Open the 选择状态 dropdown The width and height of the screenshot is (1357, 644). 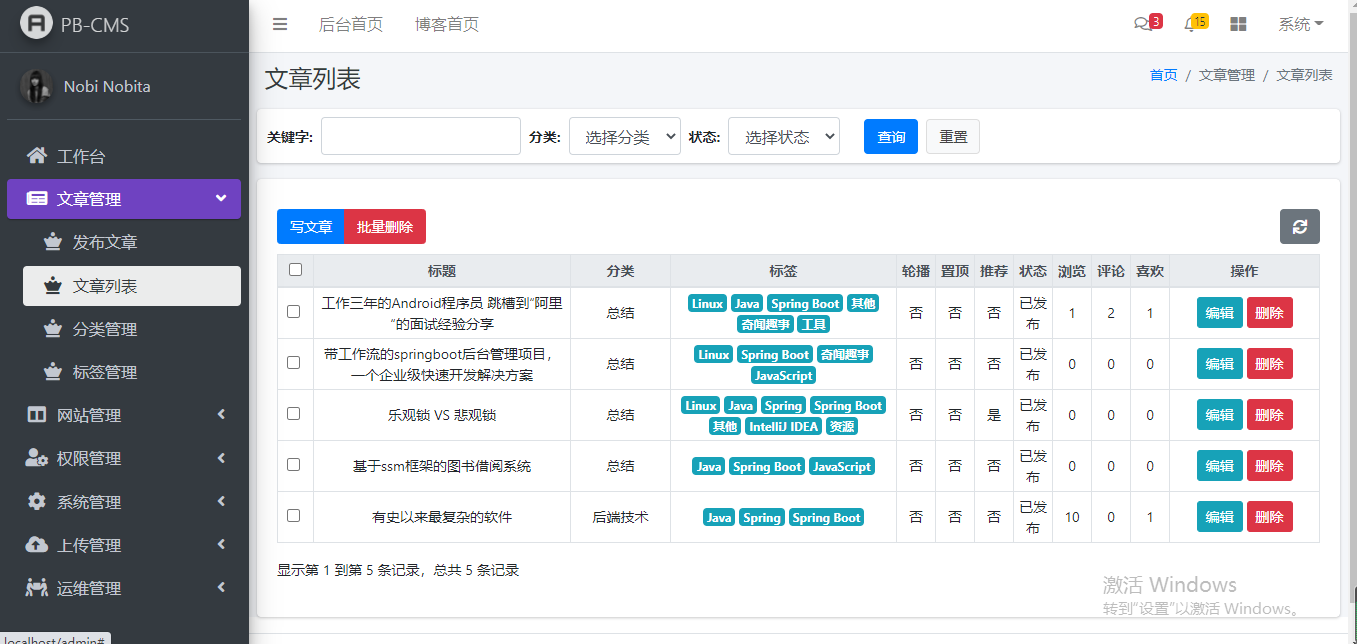(x=784, y=136)
